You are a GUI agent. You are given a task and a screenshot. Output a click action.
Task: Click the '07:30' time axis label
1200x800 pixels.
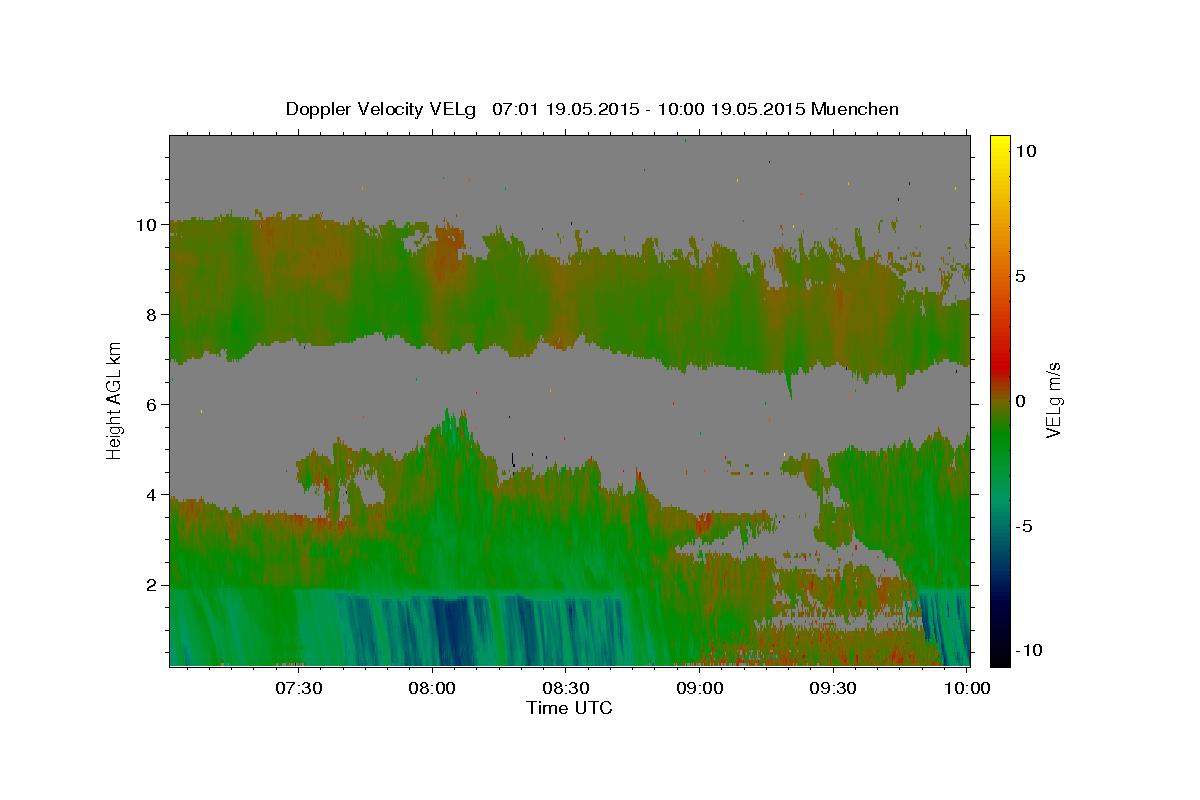(x=299, y=688)
